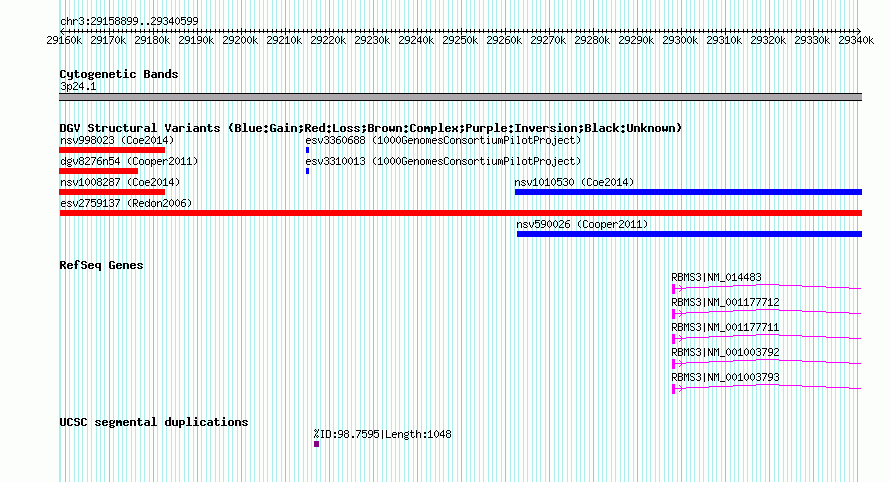Select the magenta exon glyph of NM_001003792

674,364
